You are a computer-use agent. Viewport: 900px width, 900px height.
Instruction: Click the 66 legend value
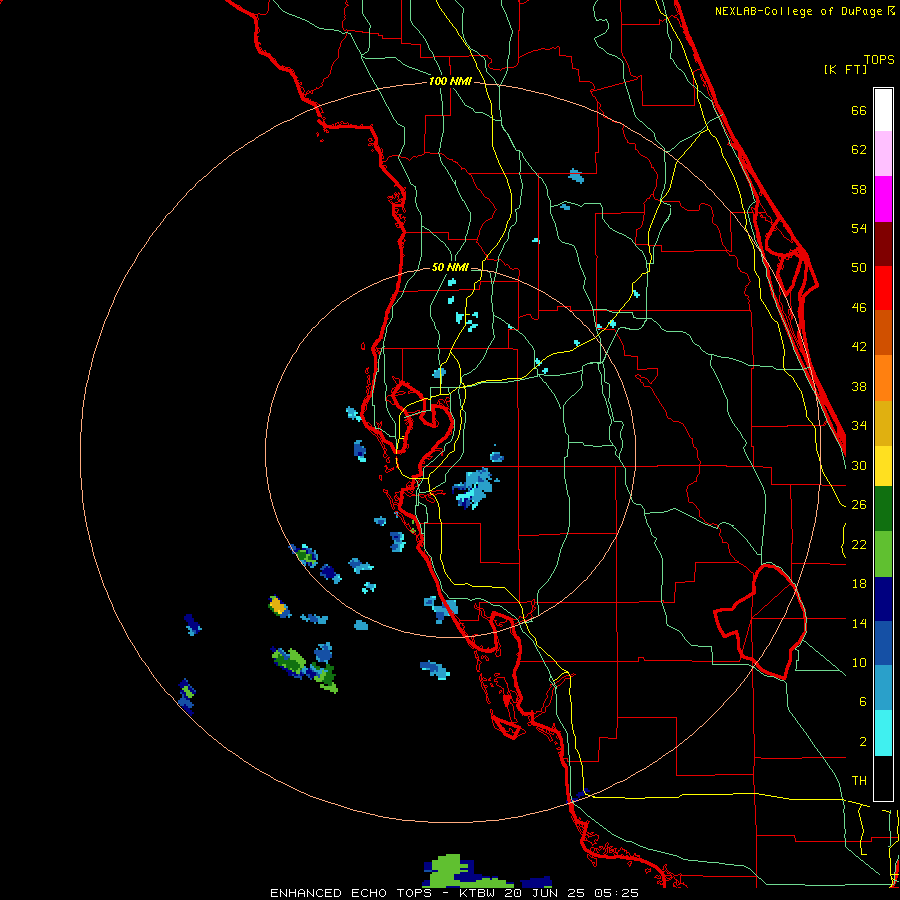click(859, 110)
